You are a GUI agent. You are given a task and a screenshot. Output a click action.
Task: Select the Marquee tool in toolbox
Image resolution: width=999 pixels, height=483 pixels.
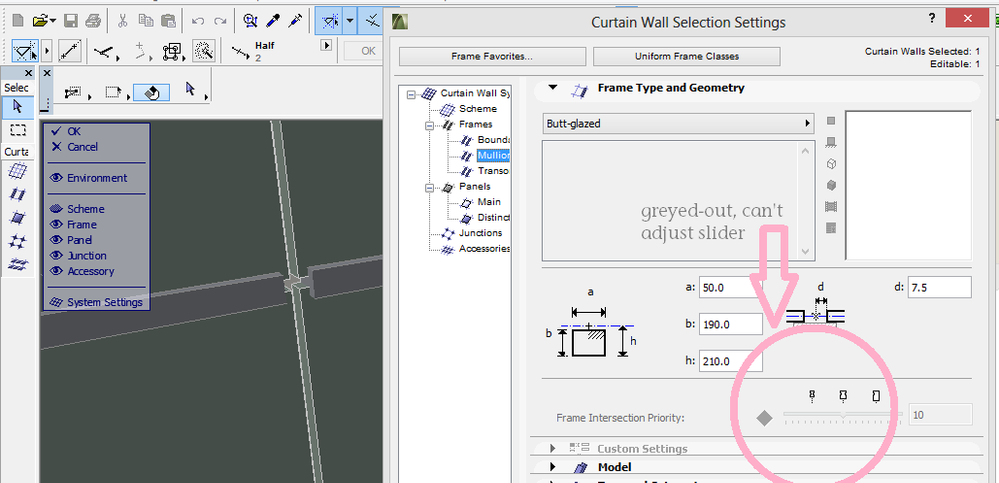point(17,130)
